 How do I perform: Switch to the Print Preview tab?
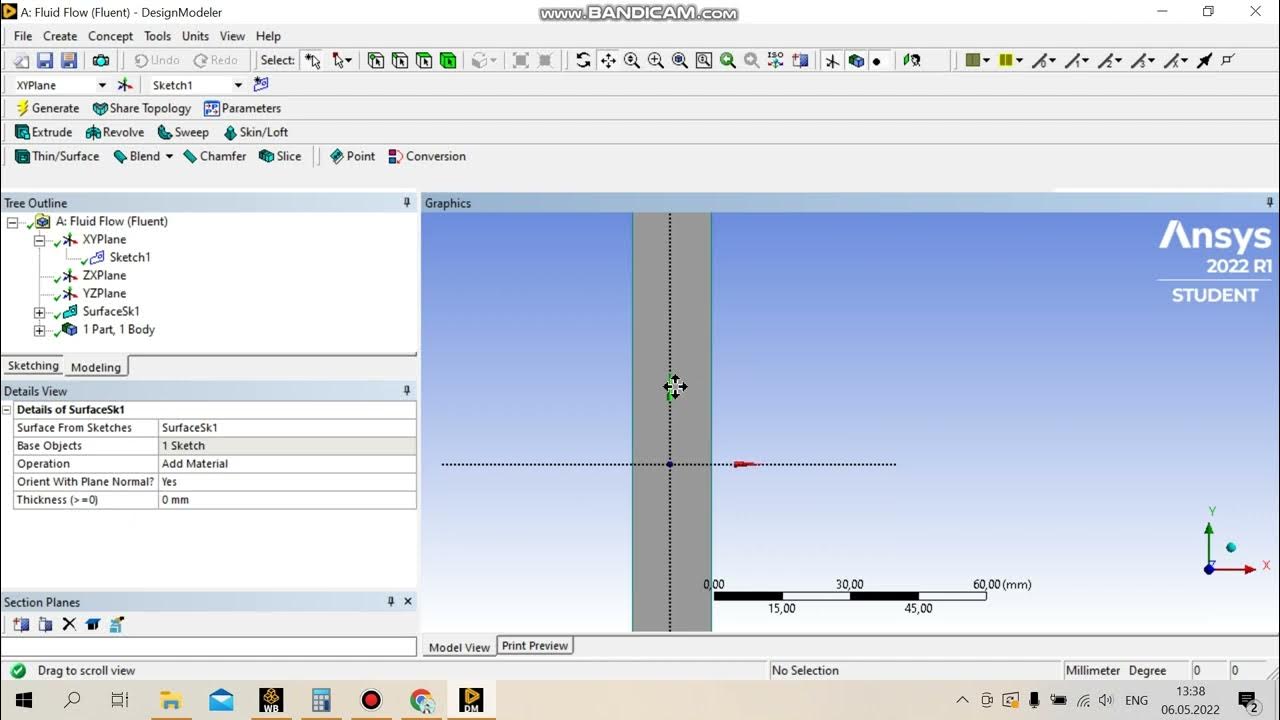tap(535, 646)
